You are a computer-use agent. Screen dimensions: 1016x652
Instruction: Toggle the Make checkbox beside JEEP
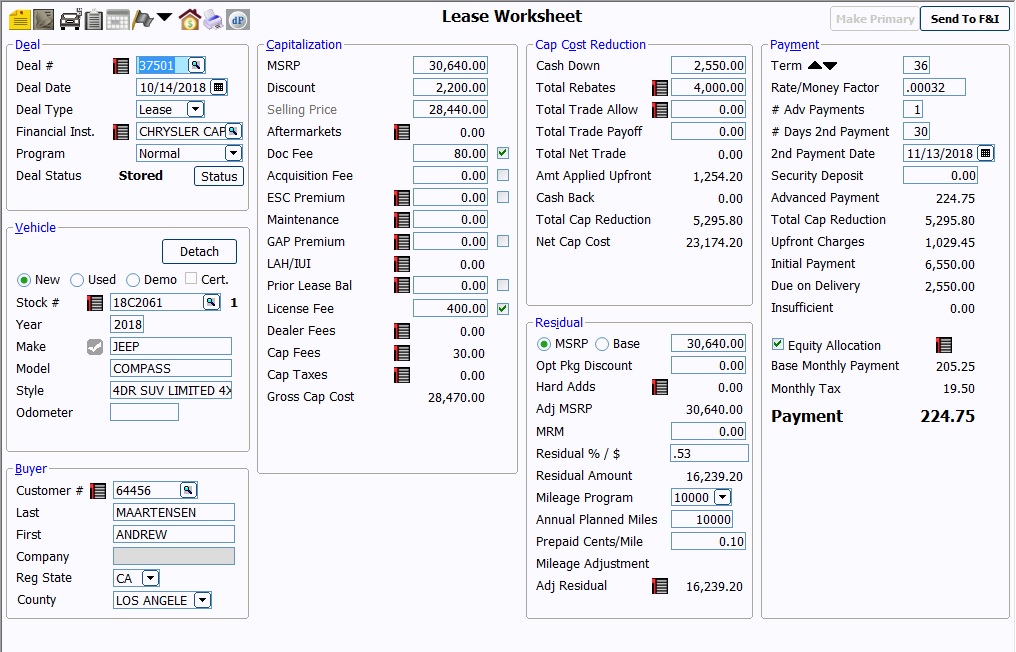(95, 347)
